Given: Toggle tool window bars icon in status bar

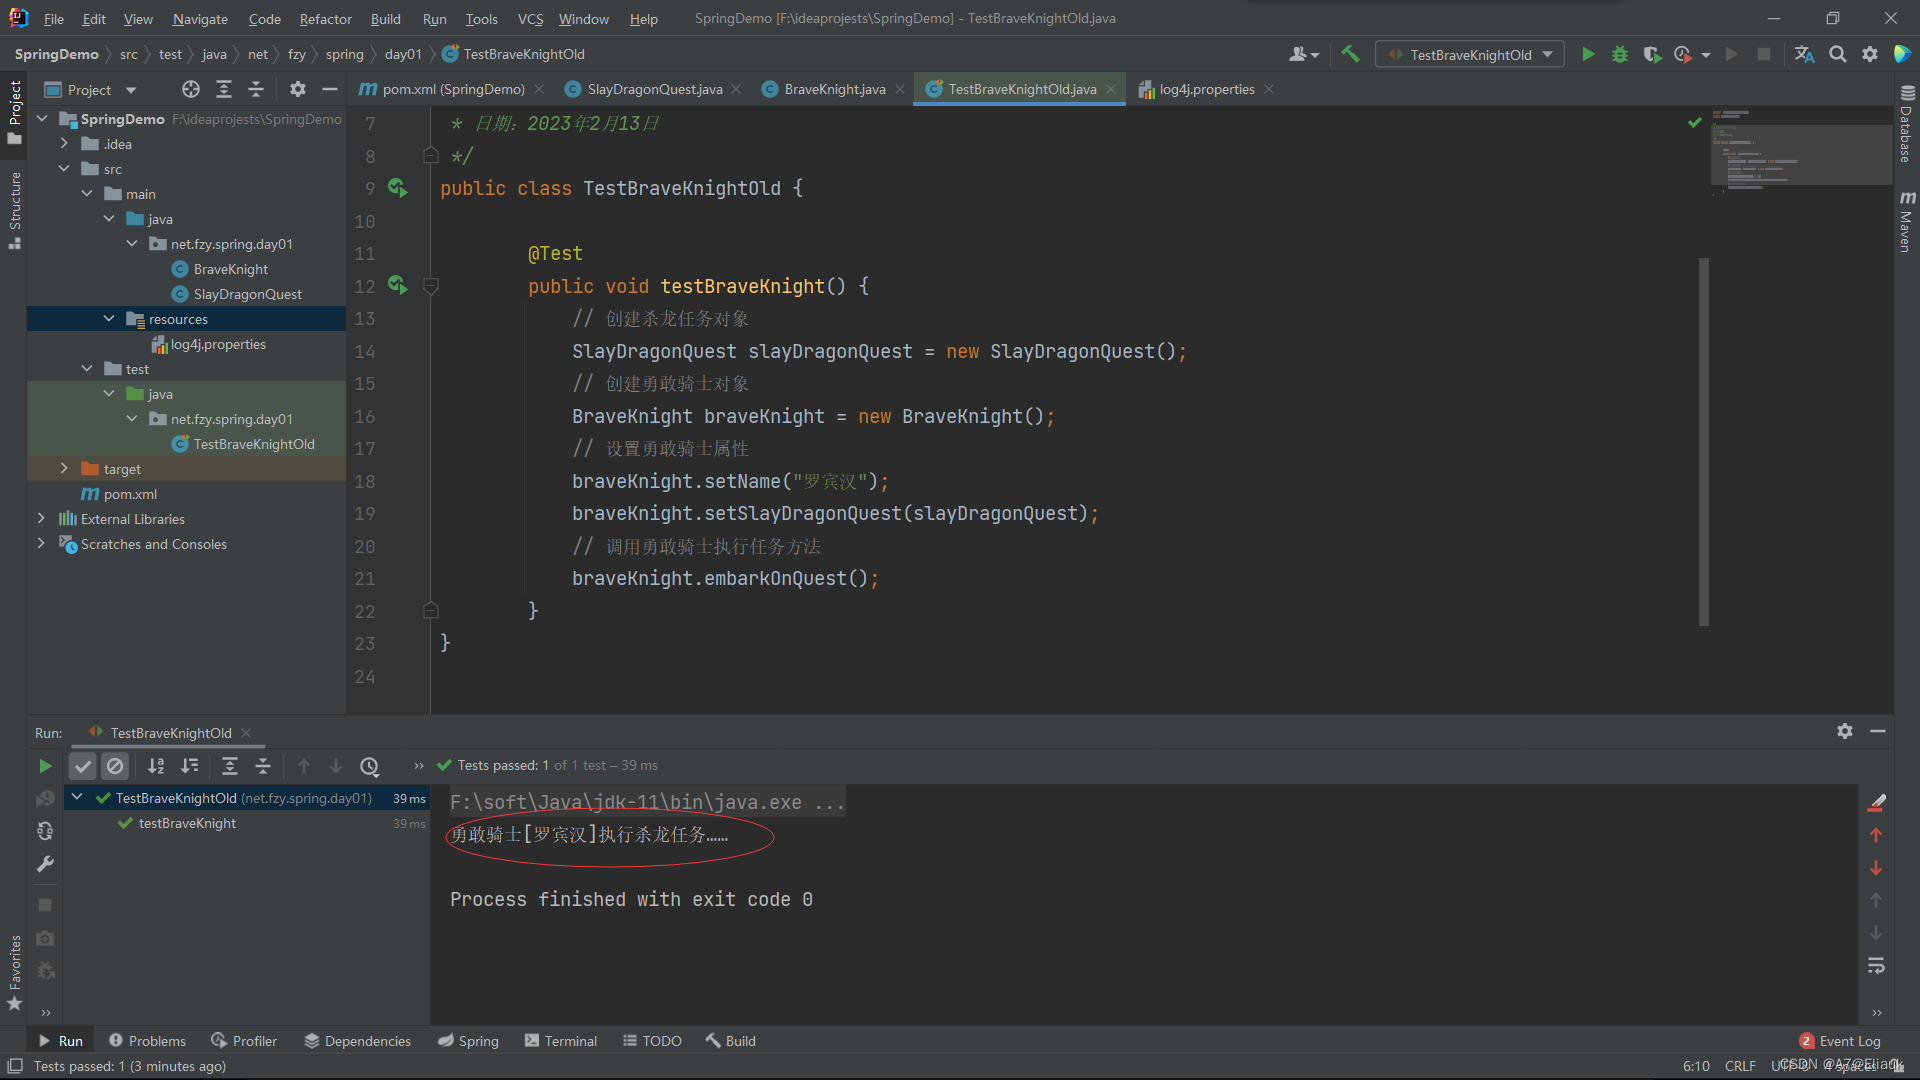Looking at the screenshot, I should (14, 1066).
